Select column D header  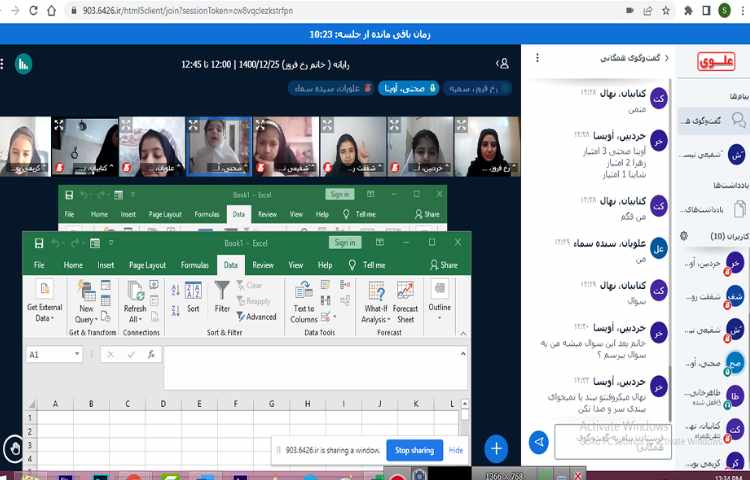click(163, 404)
